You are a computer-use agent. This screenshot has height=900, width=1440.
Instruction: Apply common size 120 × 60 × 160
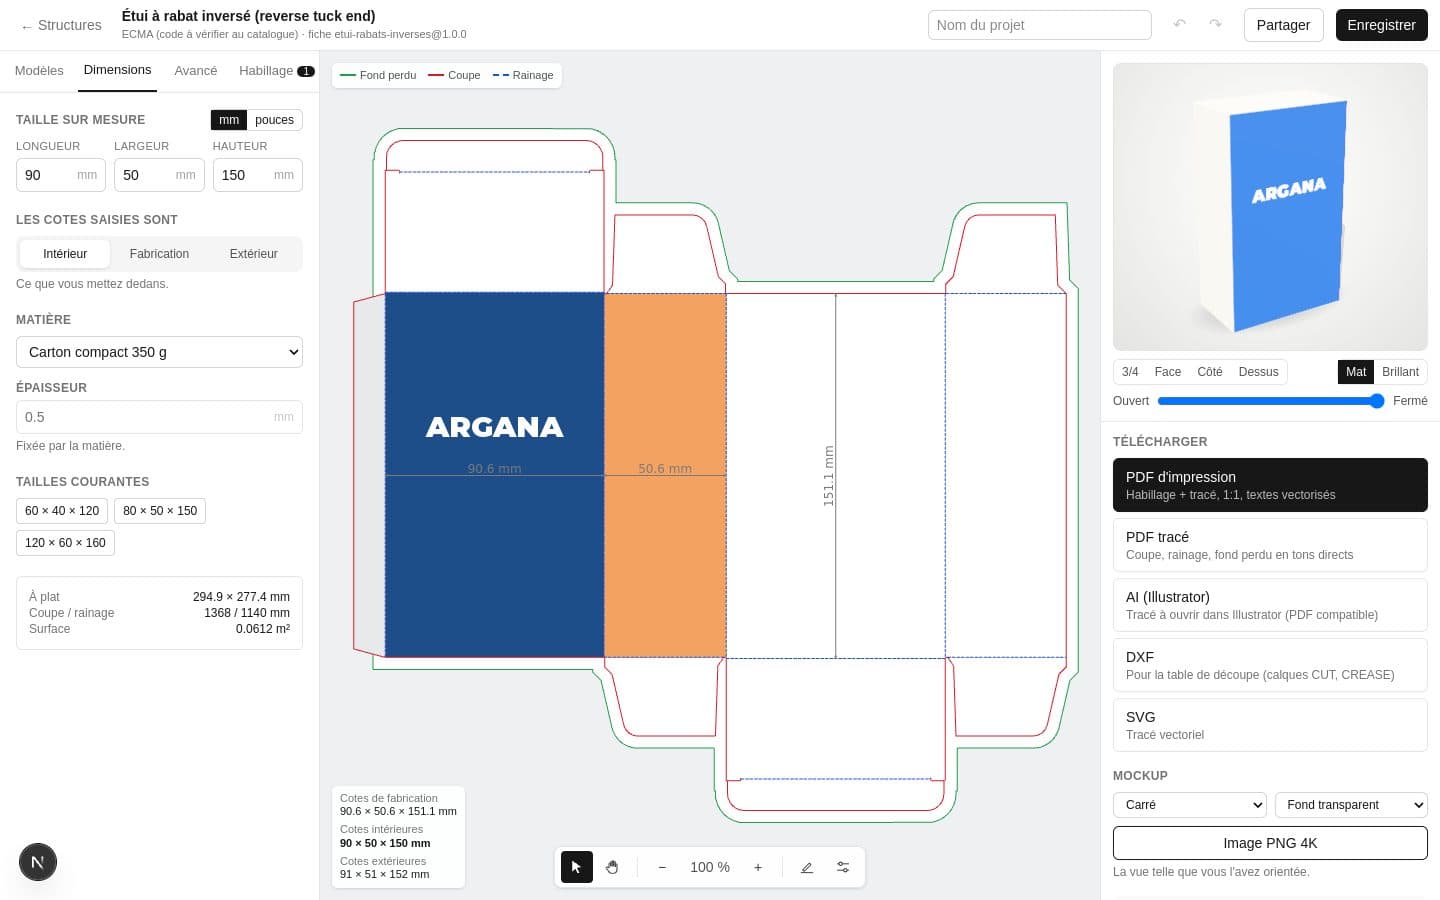tap(65, 543)
